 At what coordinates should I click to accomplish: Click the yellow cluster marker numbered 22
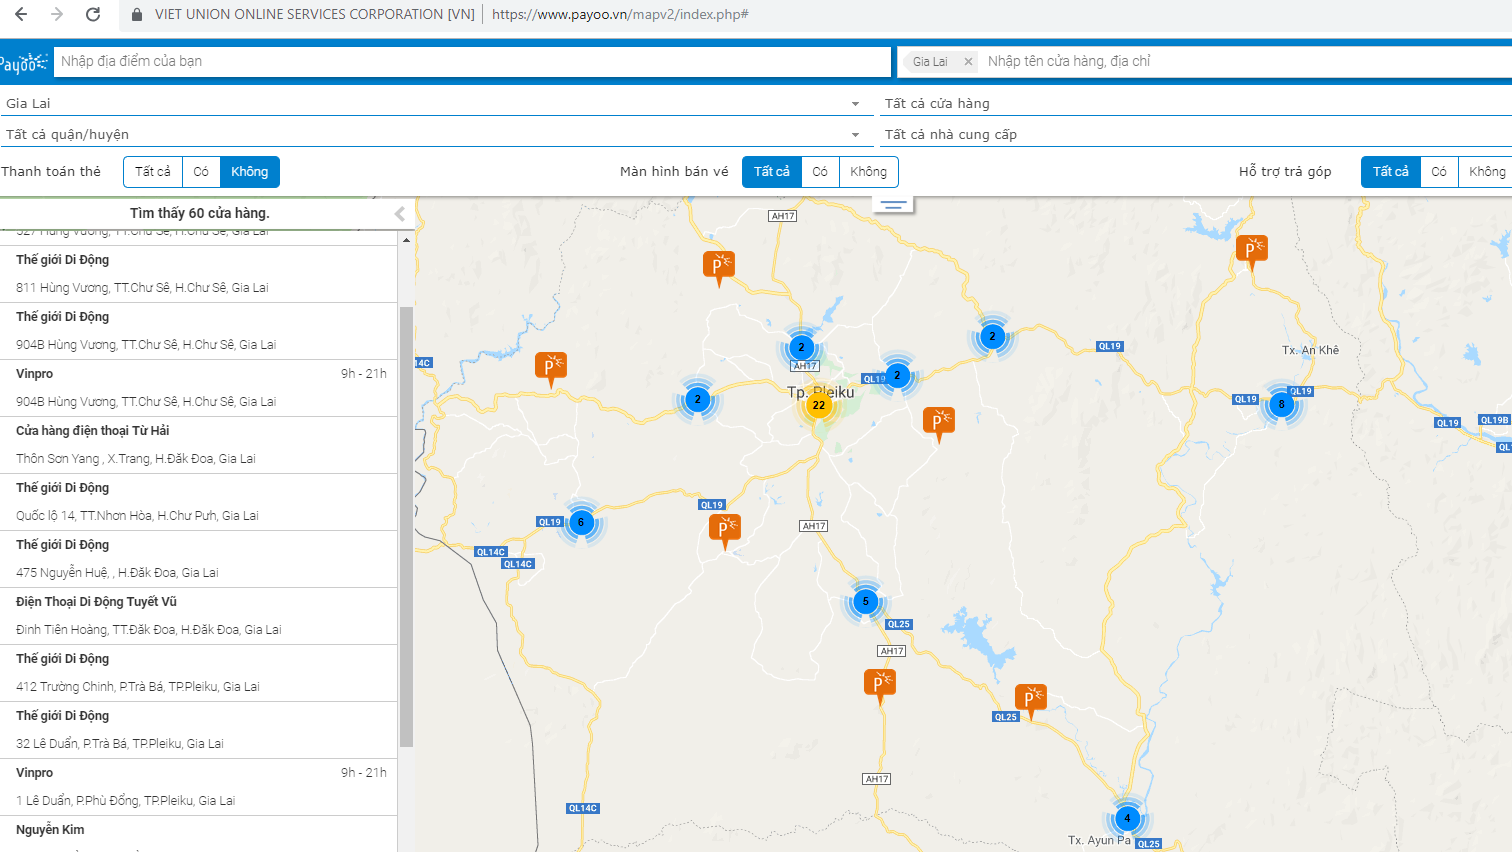click(x=819, y=405)
